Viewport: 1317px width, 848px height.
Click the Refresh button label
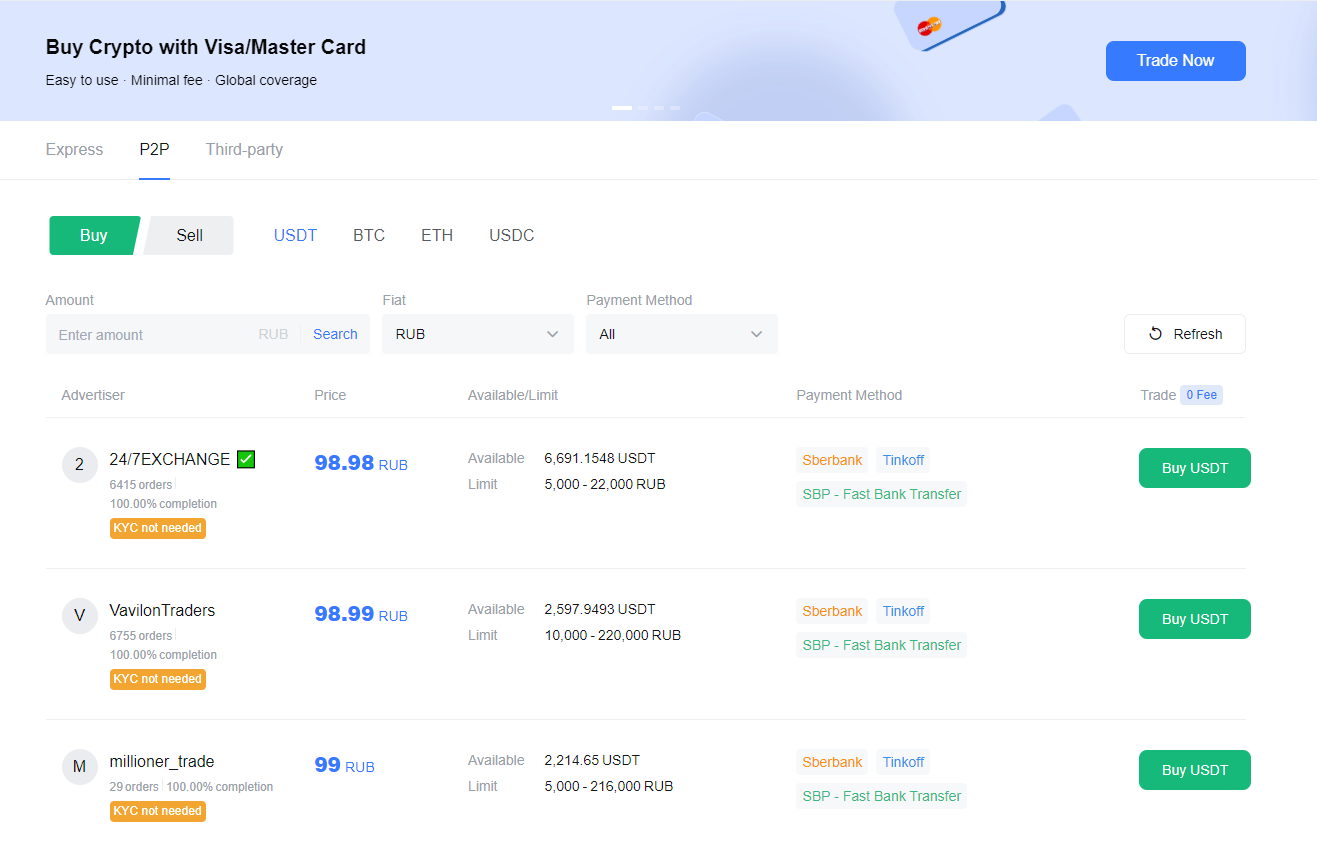click(1198, 334)
